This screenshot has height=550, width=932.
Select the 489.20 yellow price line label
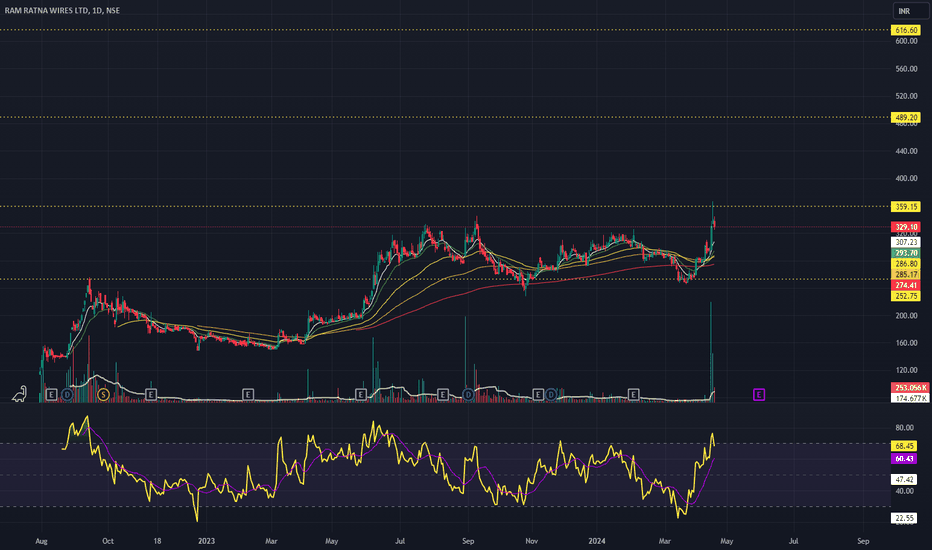coord(906,117)
